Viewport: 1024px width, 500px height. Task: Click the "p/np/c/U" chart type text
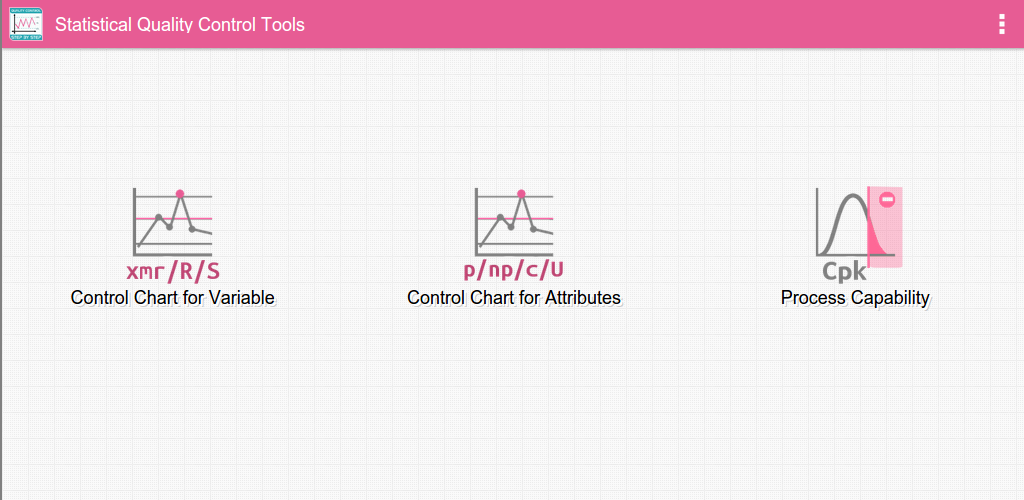point(513,271)
